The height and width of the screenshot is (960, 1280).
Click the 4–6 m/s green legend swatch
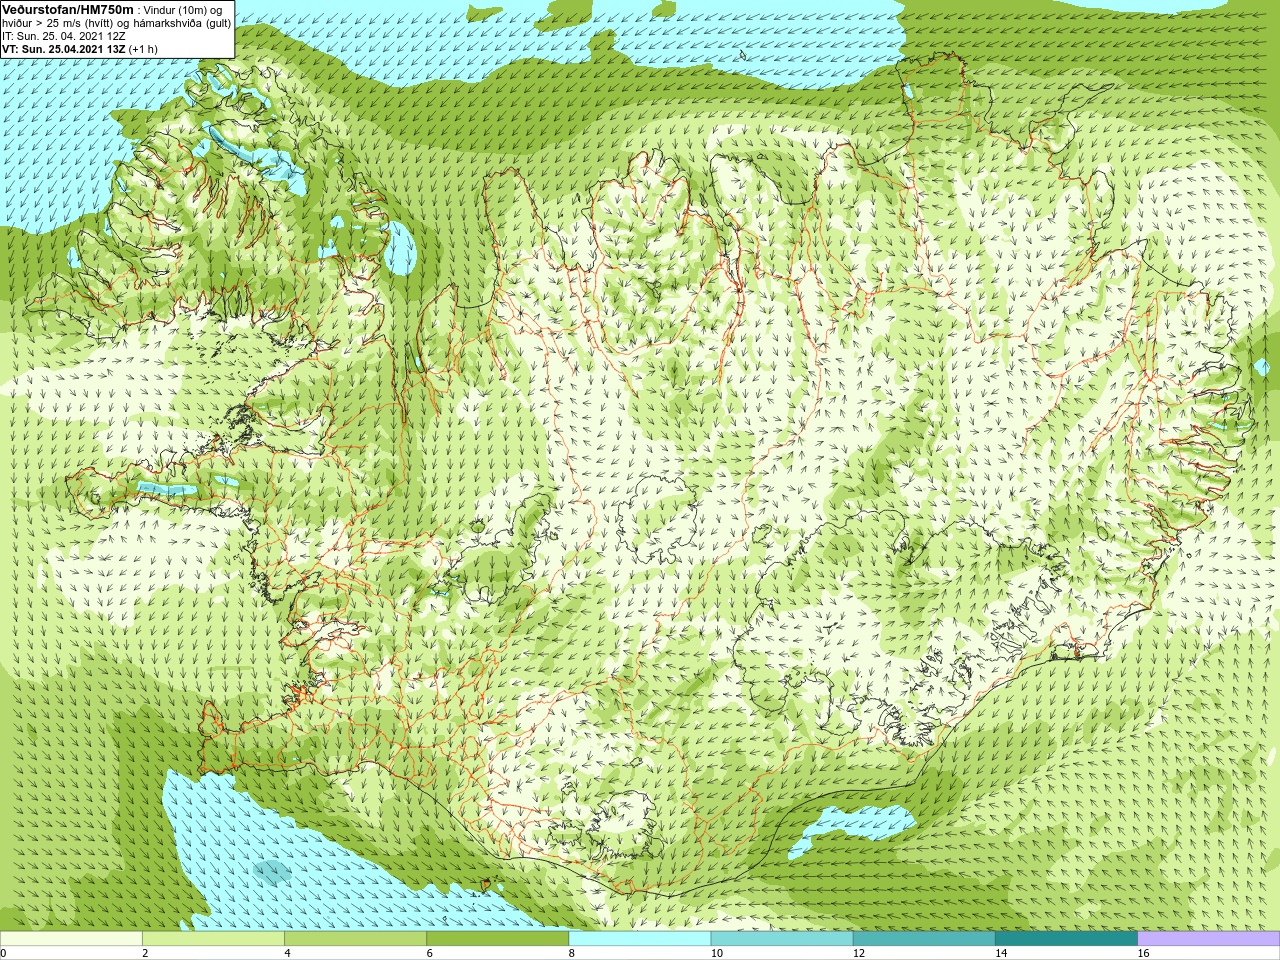tap(355, 939)
